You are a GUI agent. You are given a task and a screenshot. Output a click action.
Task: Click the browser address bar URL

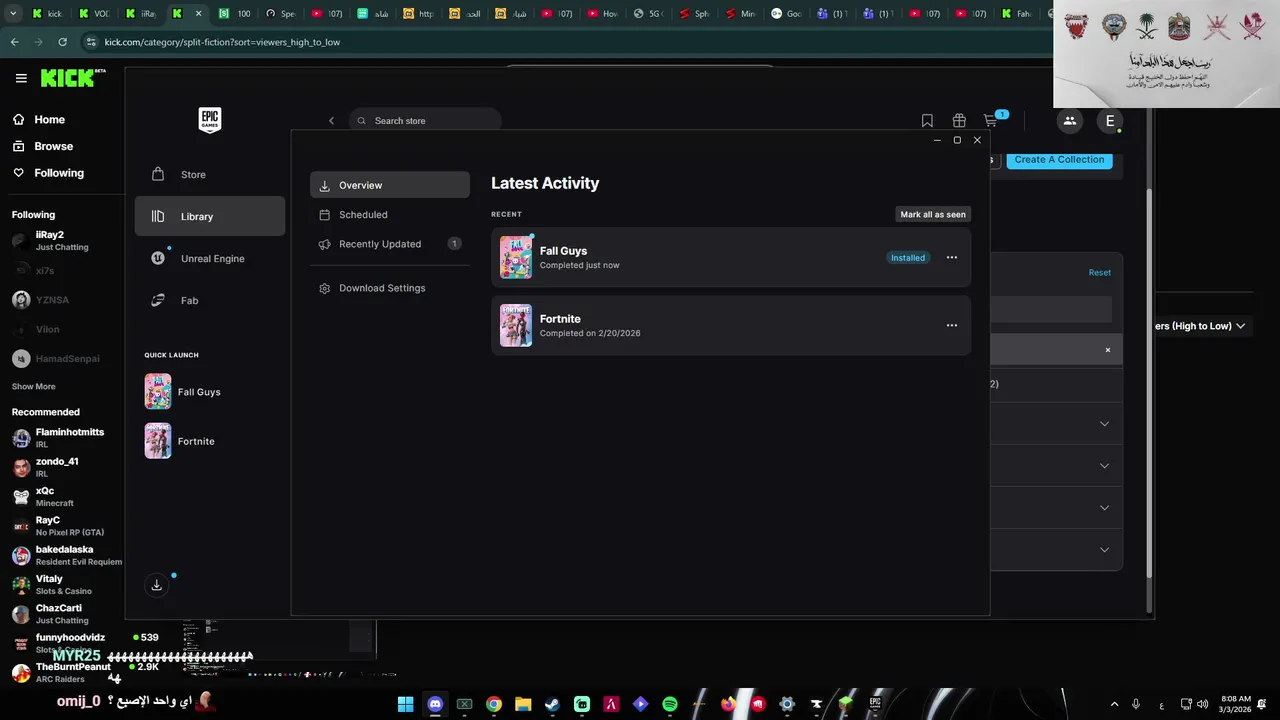[222, 42]
